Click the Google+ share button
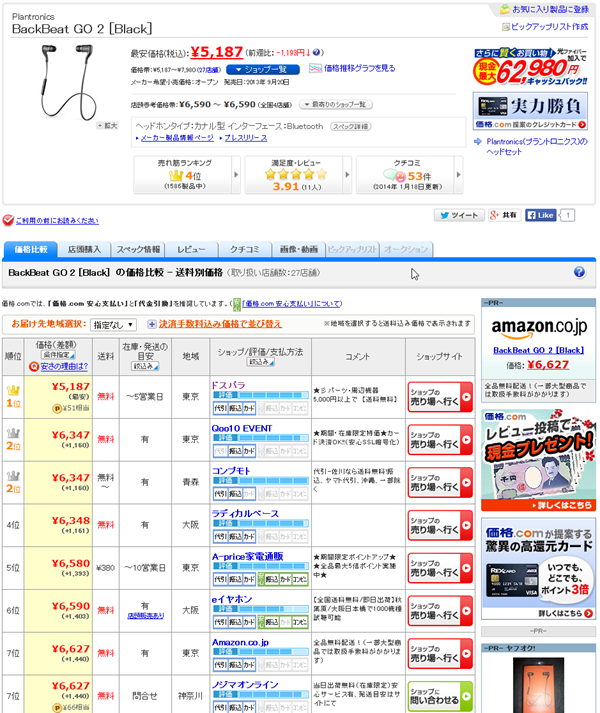 pos(504,215)
